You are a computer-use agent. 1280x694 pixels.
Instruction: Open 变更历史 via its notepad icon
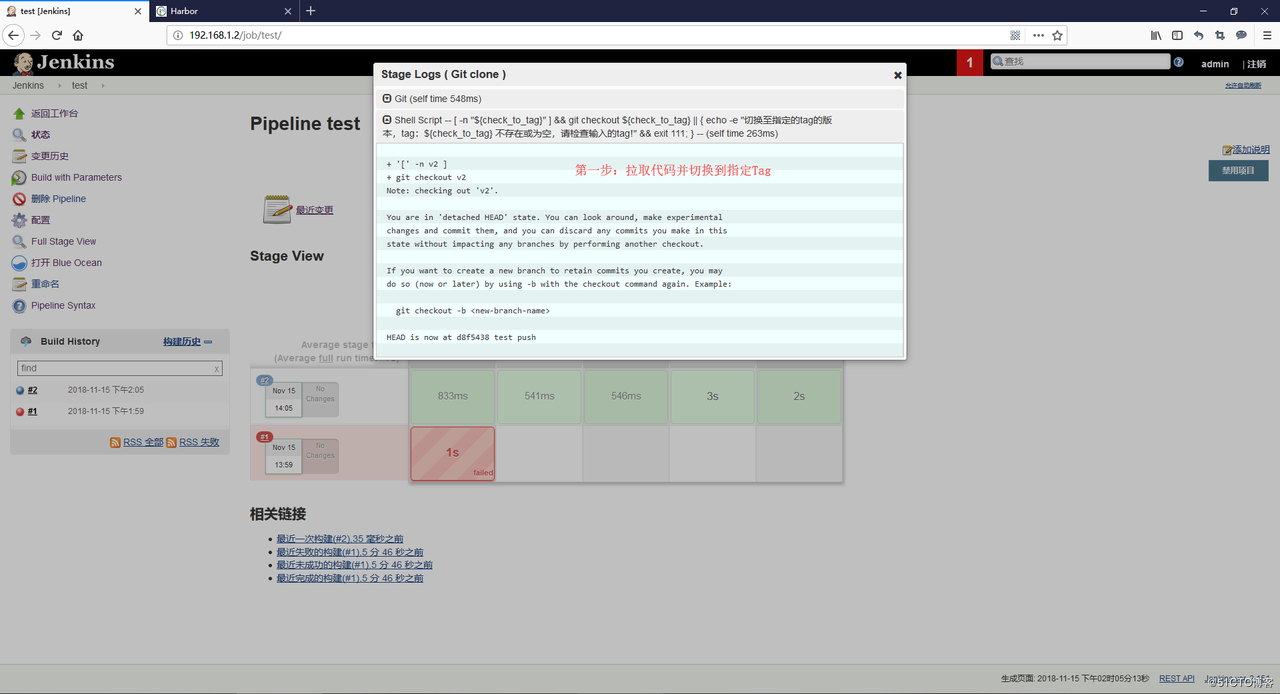(x=19, y=156)
